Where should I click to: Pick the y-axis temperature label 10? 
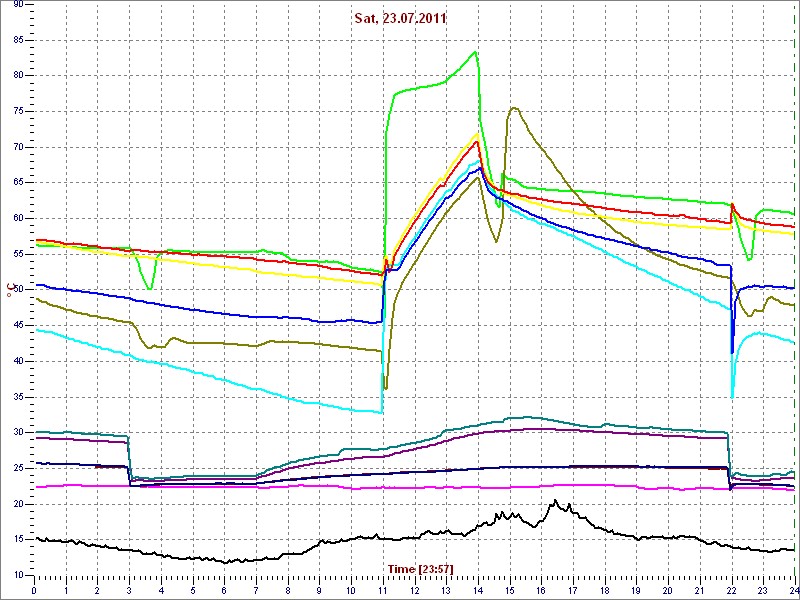(x=17, y=575)
